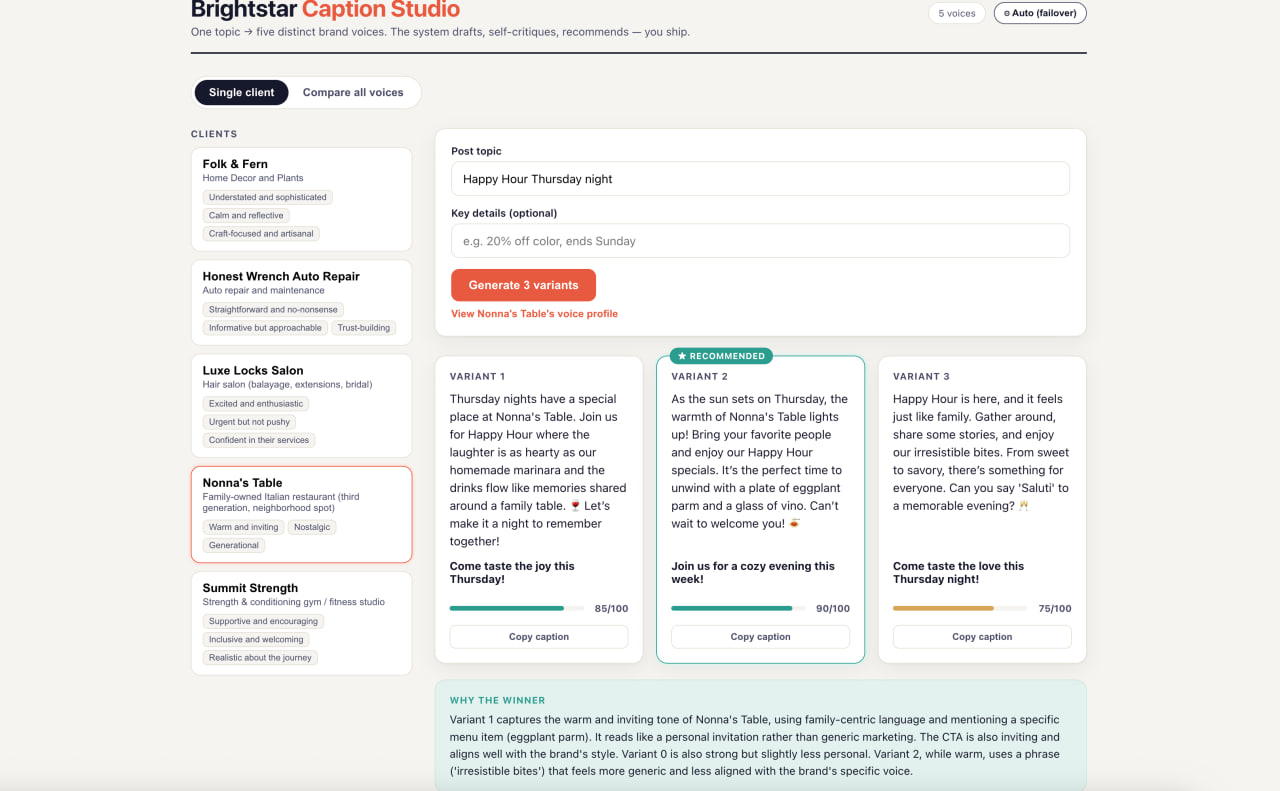Screen dimensions: 1280x791
Task: Switch to Single client view
Action: [241, 92]
